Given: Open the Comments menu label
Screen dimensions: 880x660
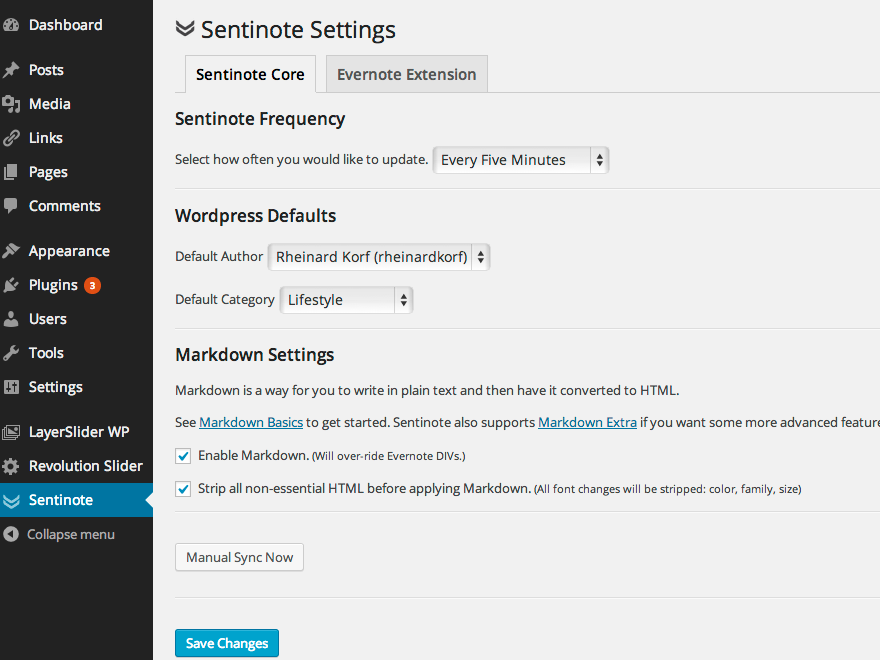Looking at the screenshot, I should 65,206.
